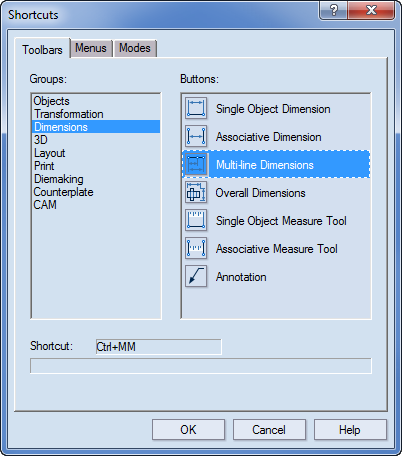402x456 pixels.
Task: Open the Modes tab
Action: click(x=135, y=48)
